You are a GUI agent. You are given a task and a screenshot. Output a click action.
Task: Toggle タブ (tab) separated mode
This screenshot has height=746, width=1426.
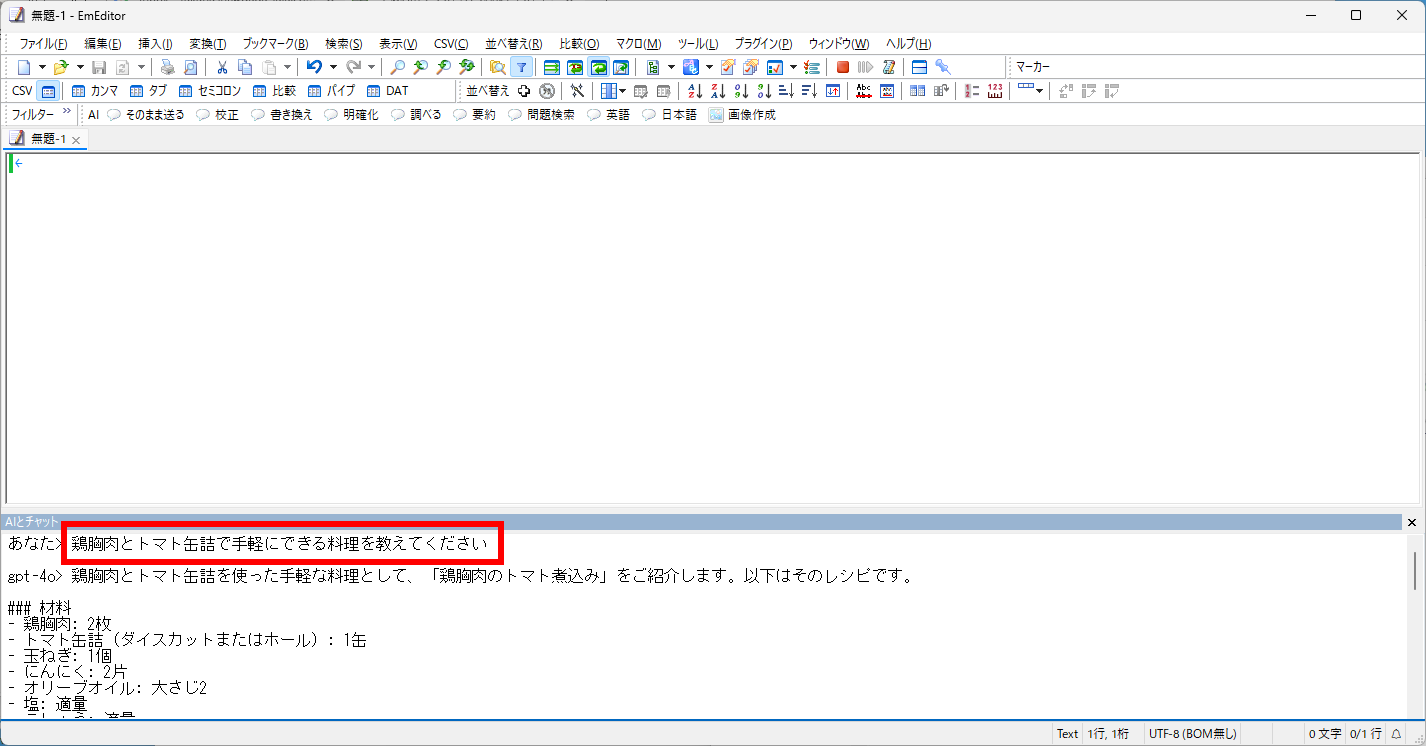point(149,91)
